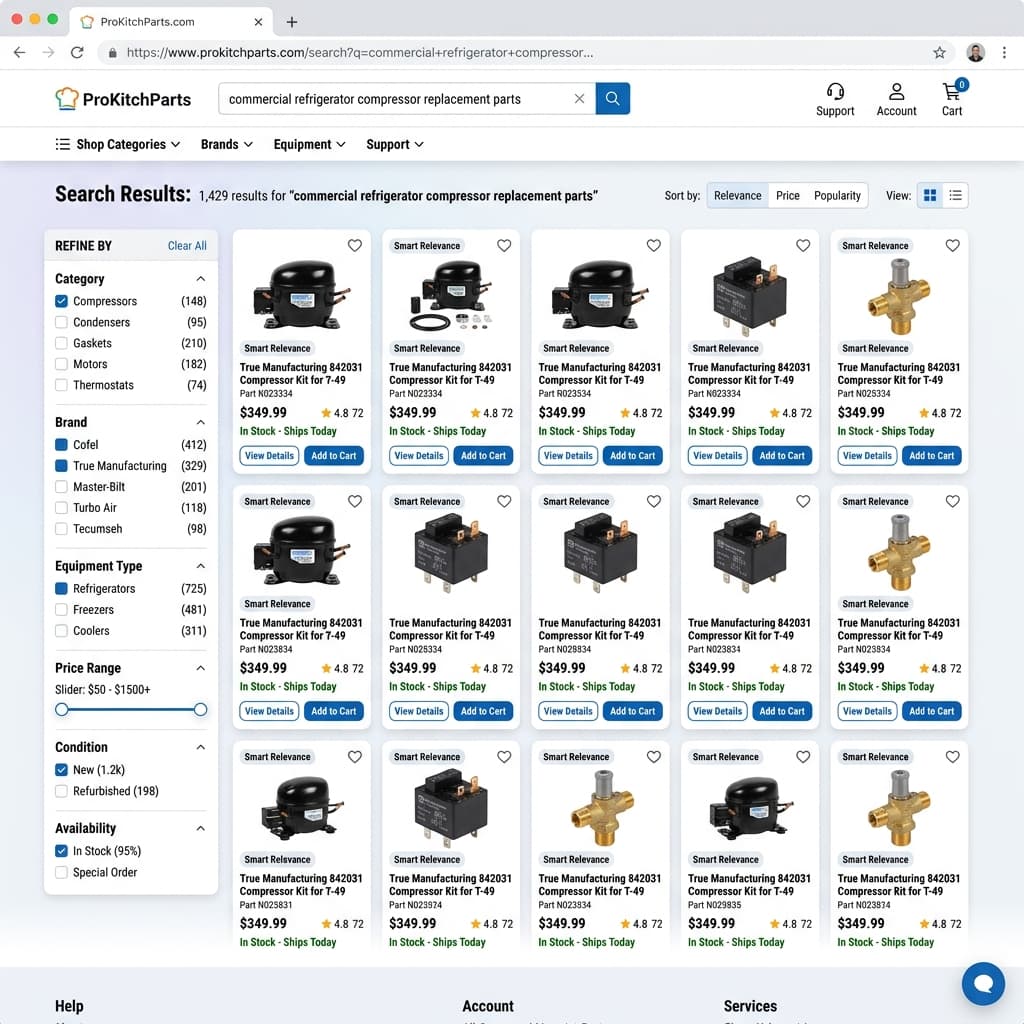This screenshot has width=1024, height=1024.
Task: Favorite product Part N025334 with heart
Action: (x=953, y=246)
